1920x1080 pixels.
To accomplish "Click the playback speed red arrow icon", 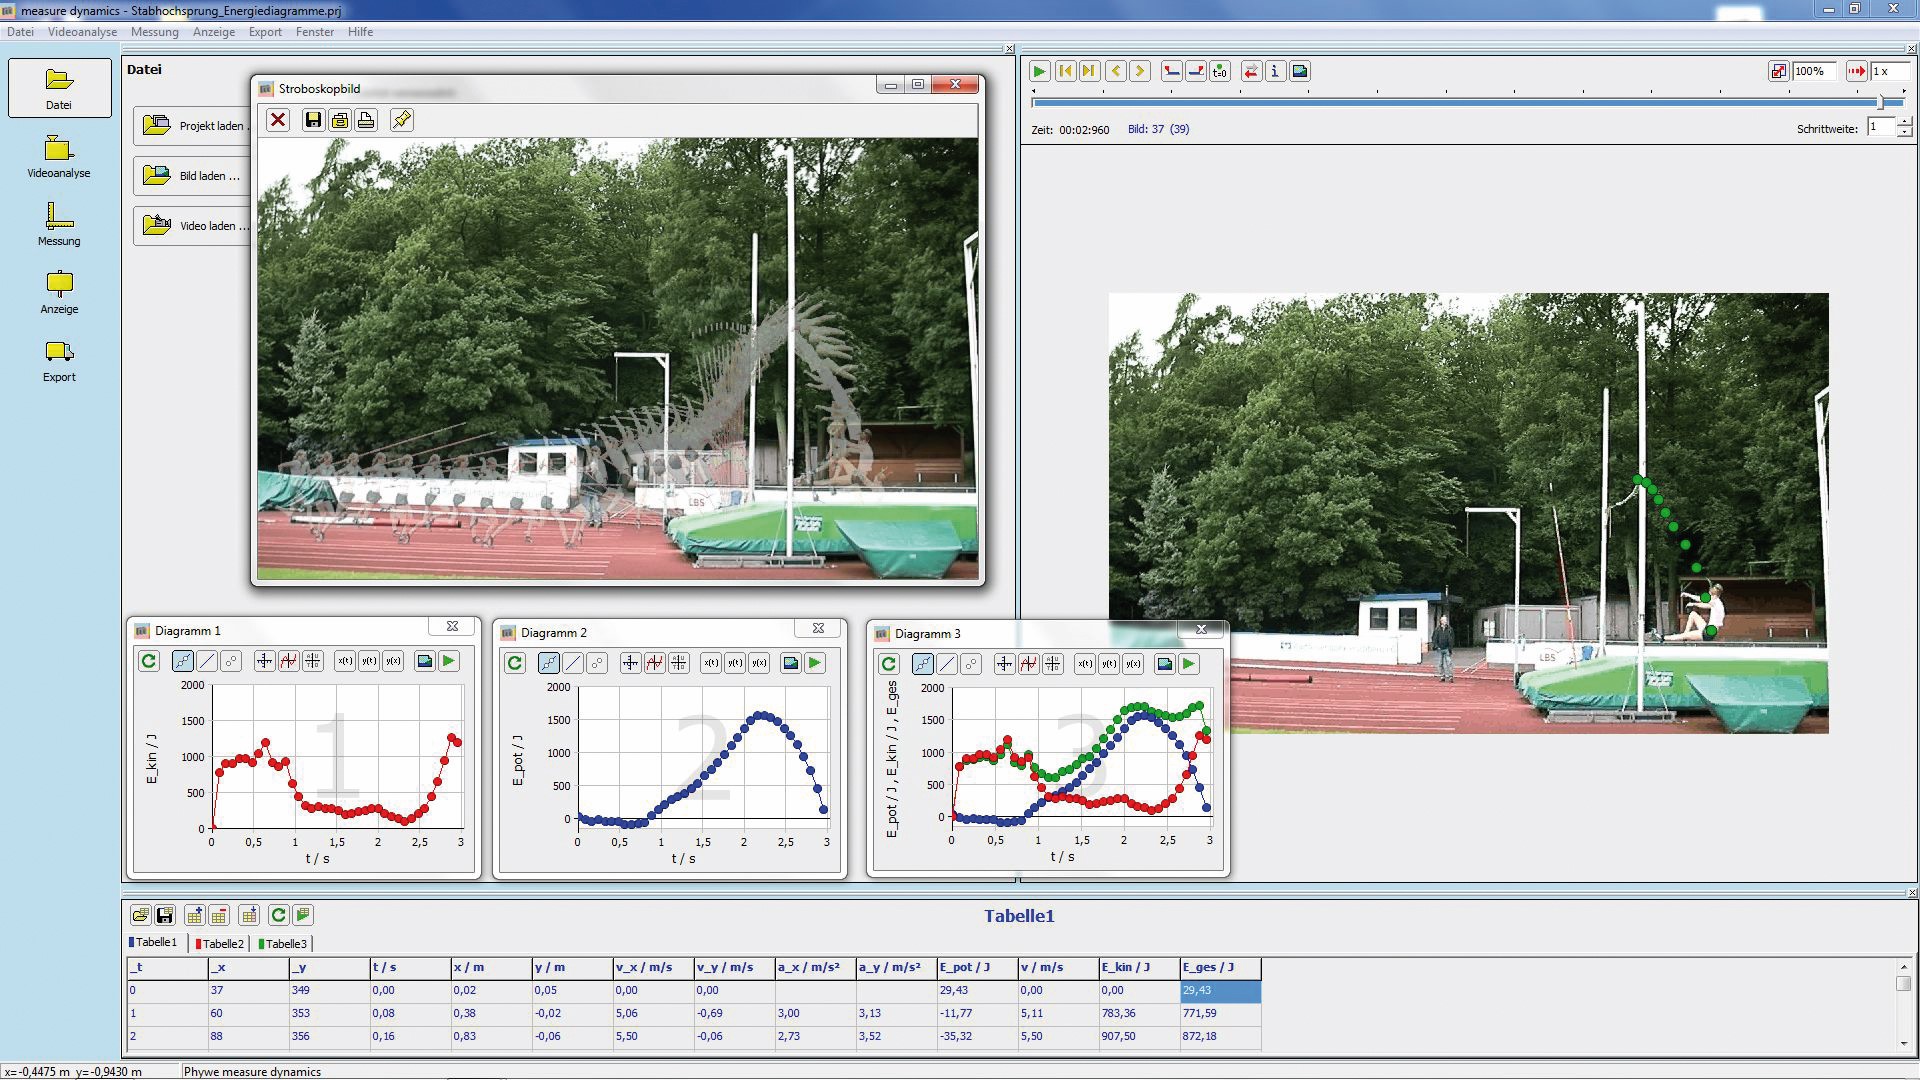I will pos(1856,71).
